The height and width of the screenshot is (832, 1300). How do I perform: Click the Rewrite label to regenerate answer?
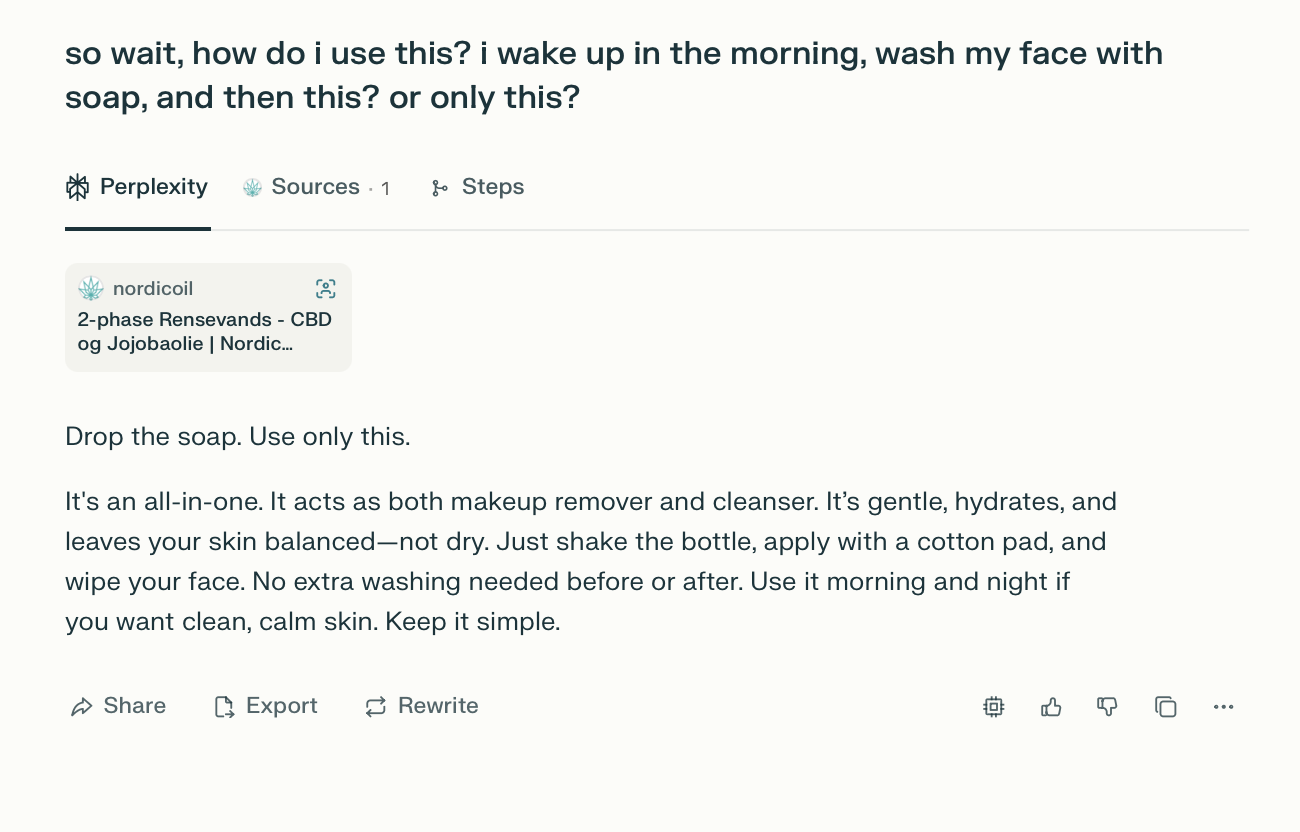click(438, 706)
